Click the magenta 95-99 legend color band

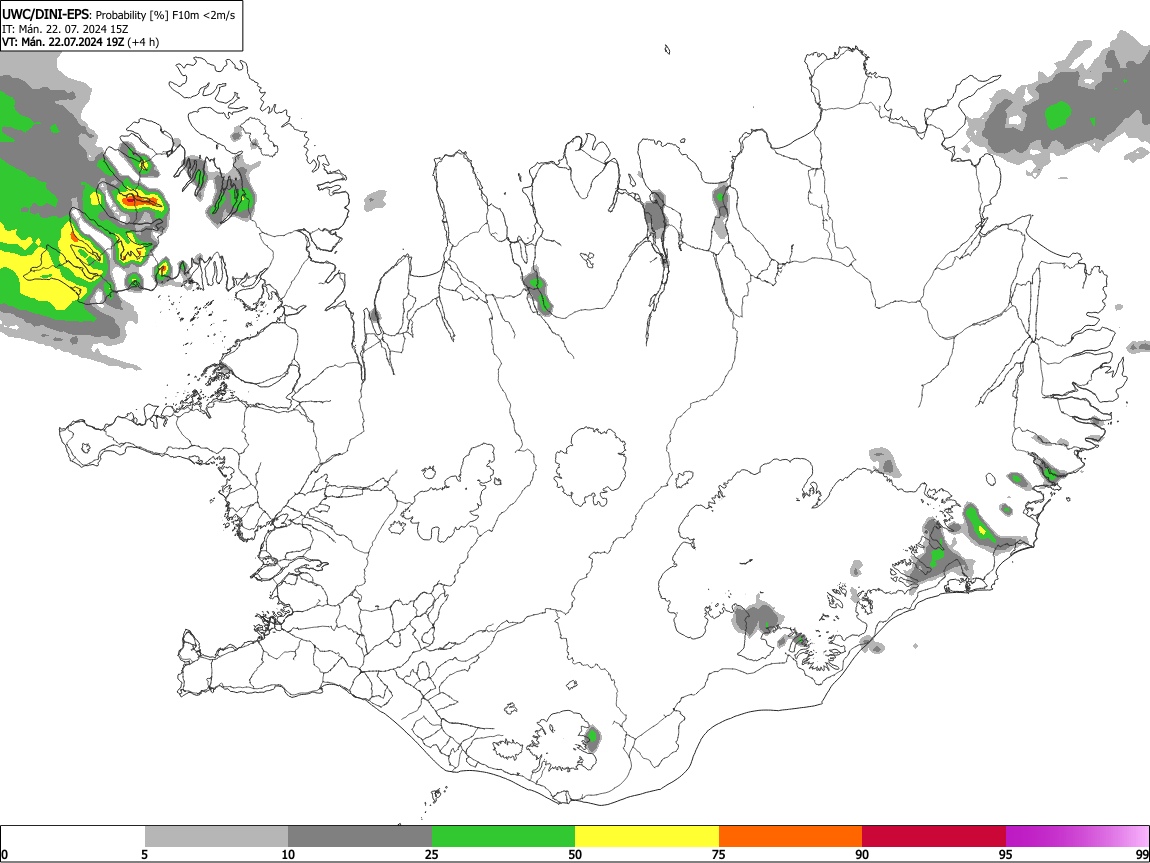(x=1077, y=836)
